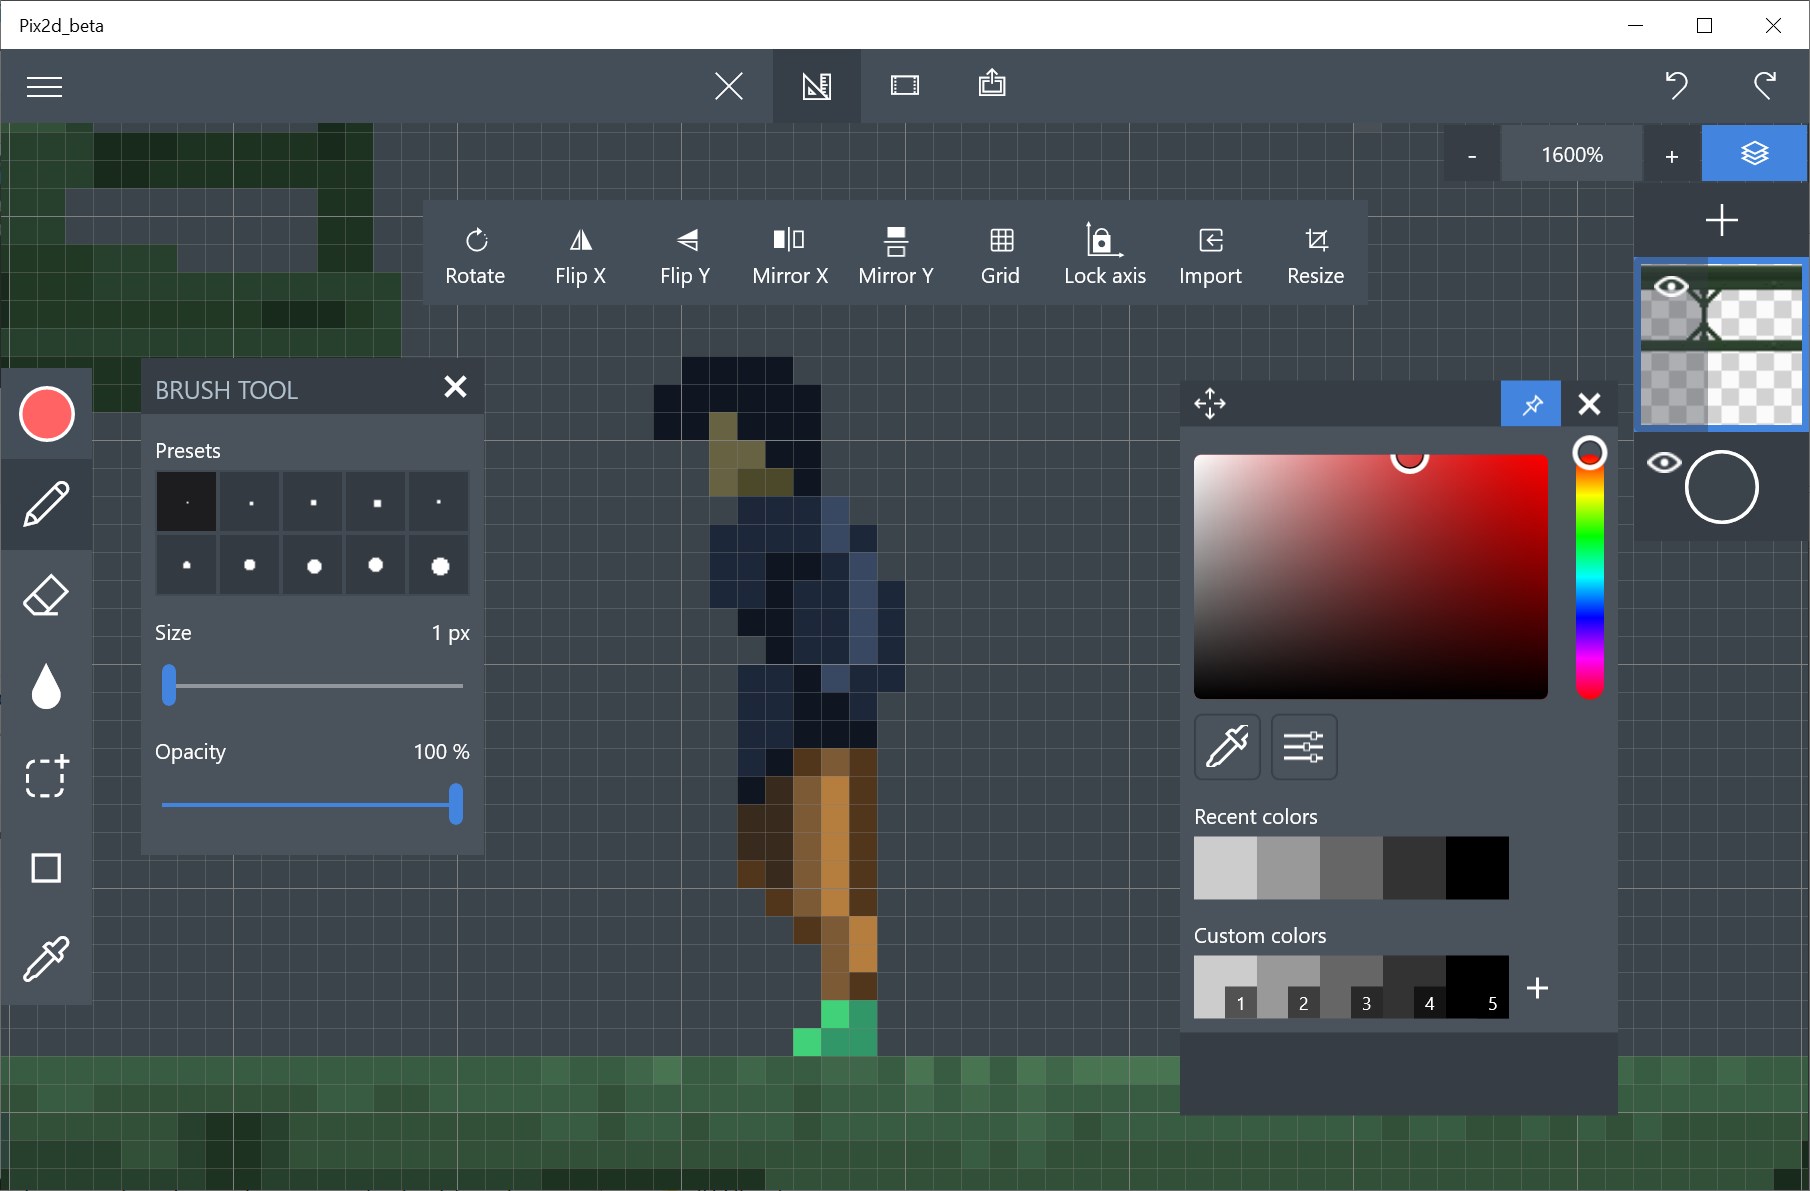
Task: Select the Eraser tool
Action: click(45, 596)
